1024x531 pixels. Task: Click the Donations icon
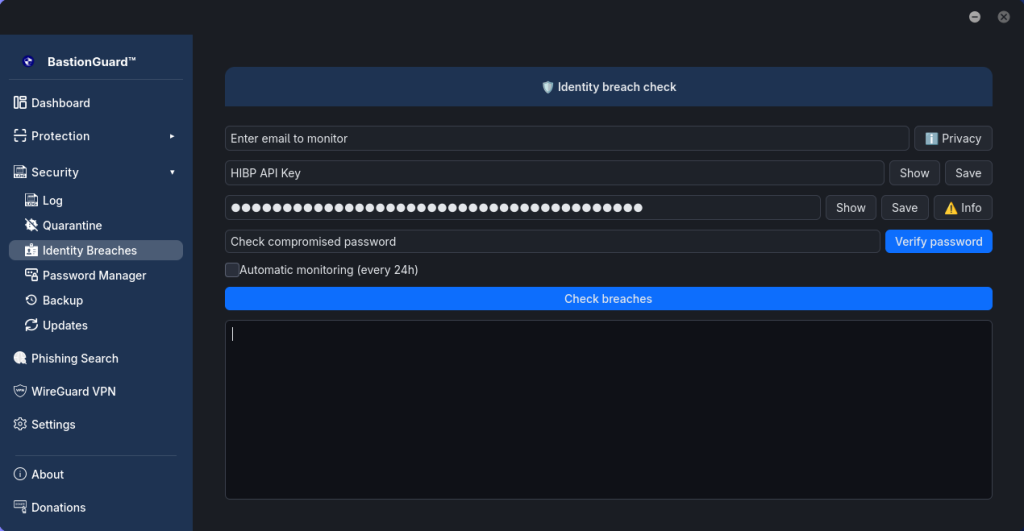[x=20, y=507]
